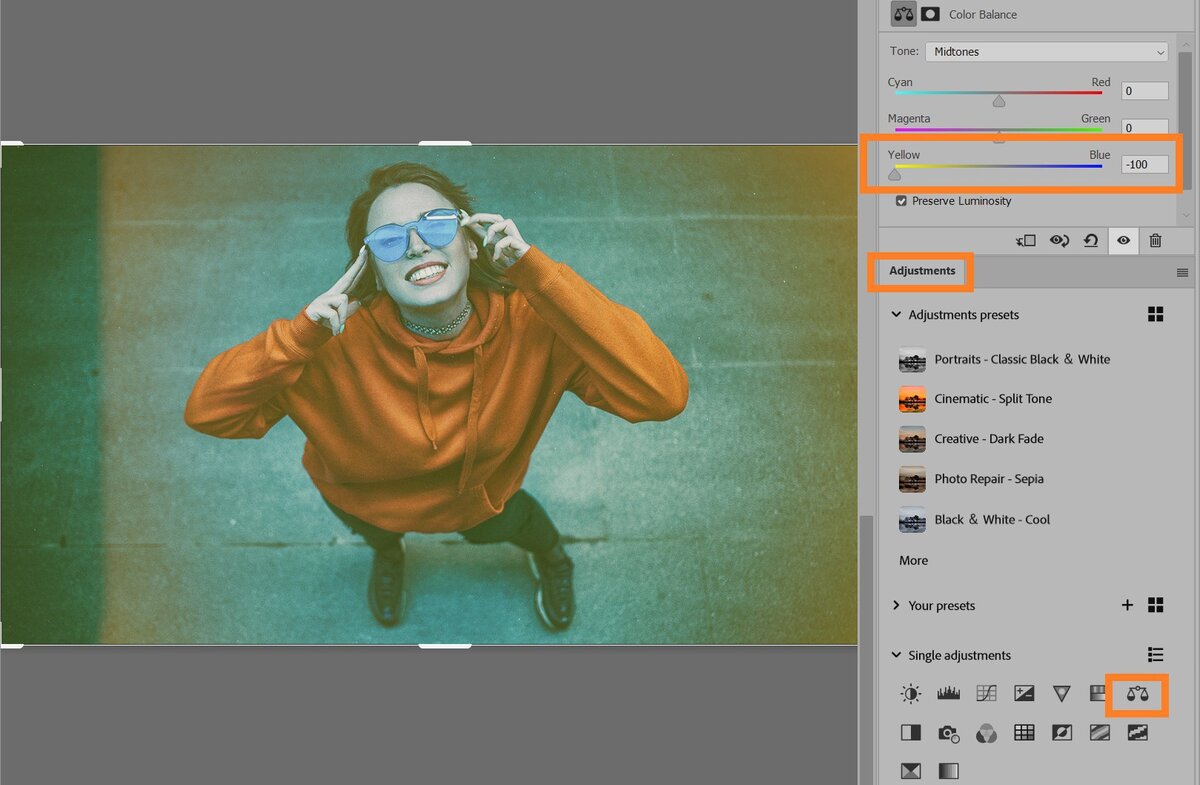
Task: Select the Adjustments panel tab
Action: [922, 271]
